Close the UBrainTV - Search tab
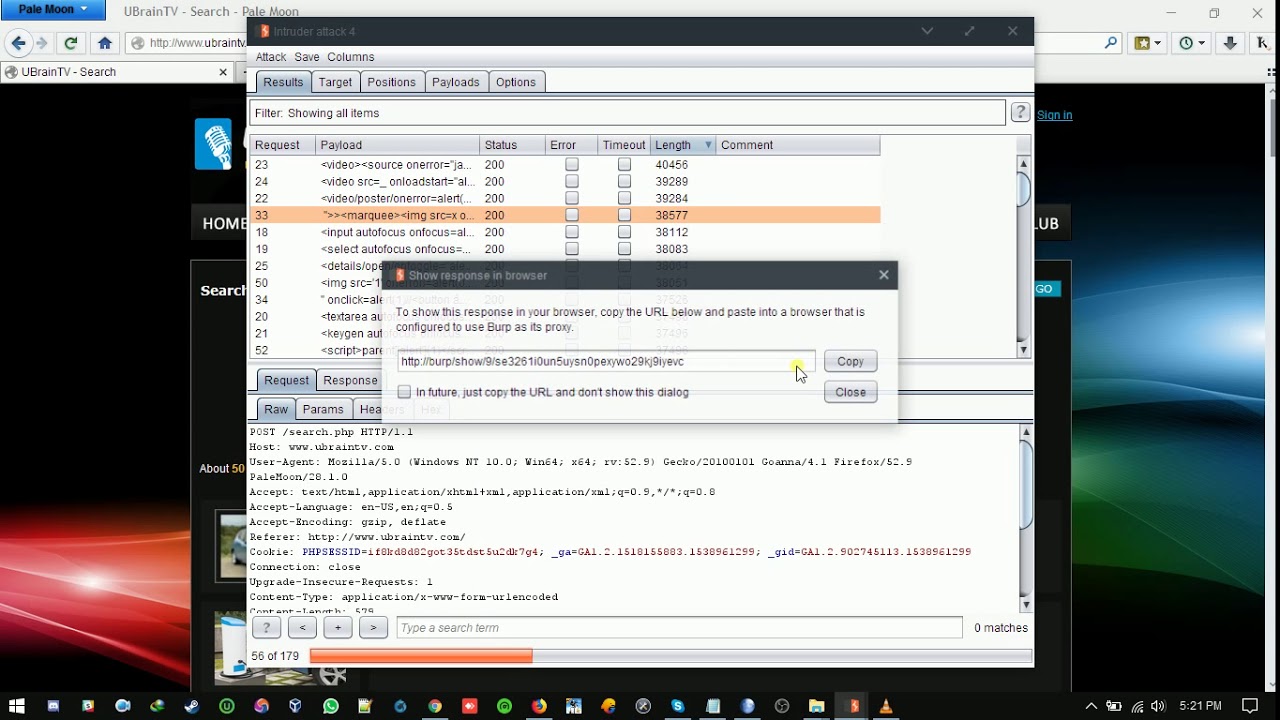The width and height of the screenshot is (1280, 720). (223, 72)
